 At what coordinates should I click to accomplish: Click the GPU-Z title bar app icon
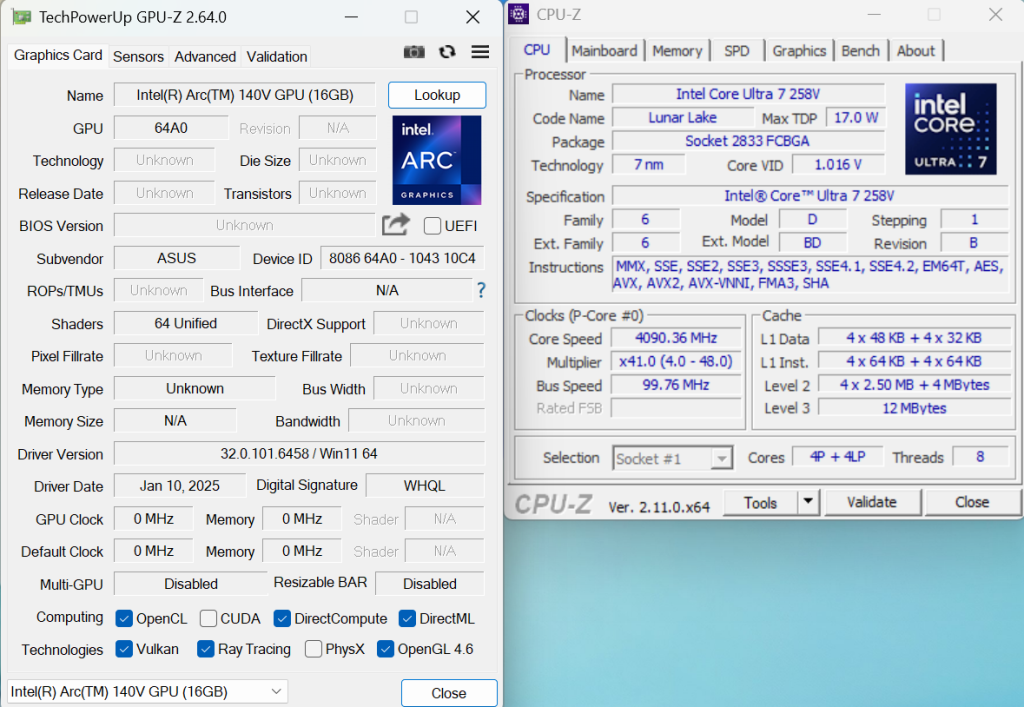point(20,17)
